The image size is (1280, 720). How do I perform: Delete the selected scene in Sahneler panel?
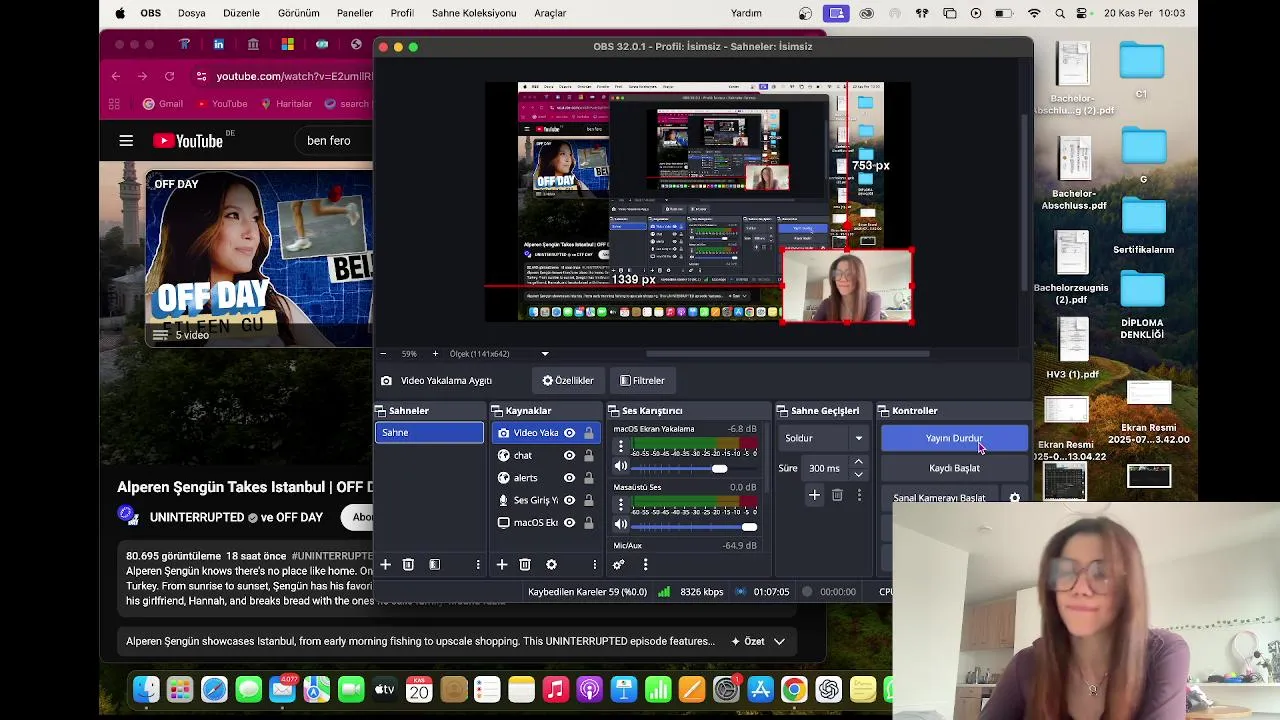click(x=408, y=565)
